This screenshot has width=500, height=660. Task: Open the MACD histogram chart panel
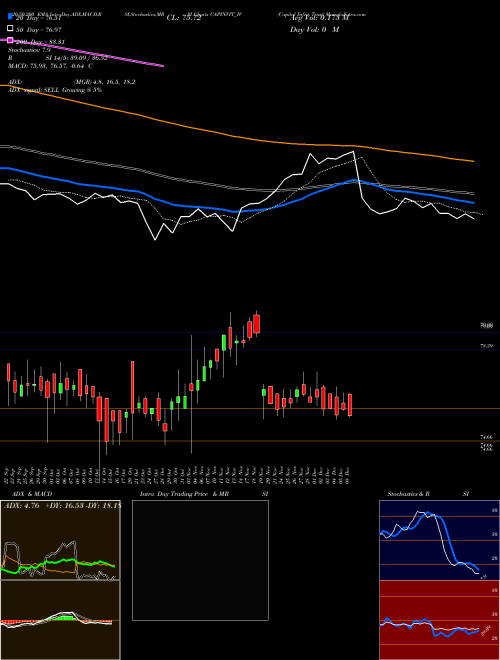pyautogui.click(x=60, y=620)
